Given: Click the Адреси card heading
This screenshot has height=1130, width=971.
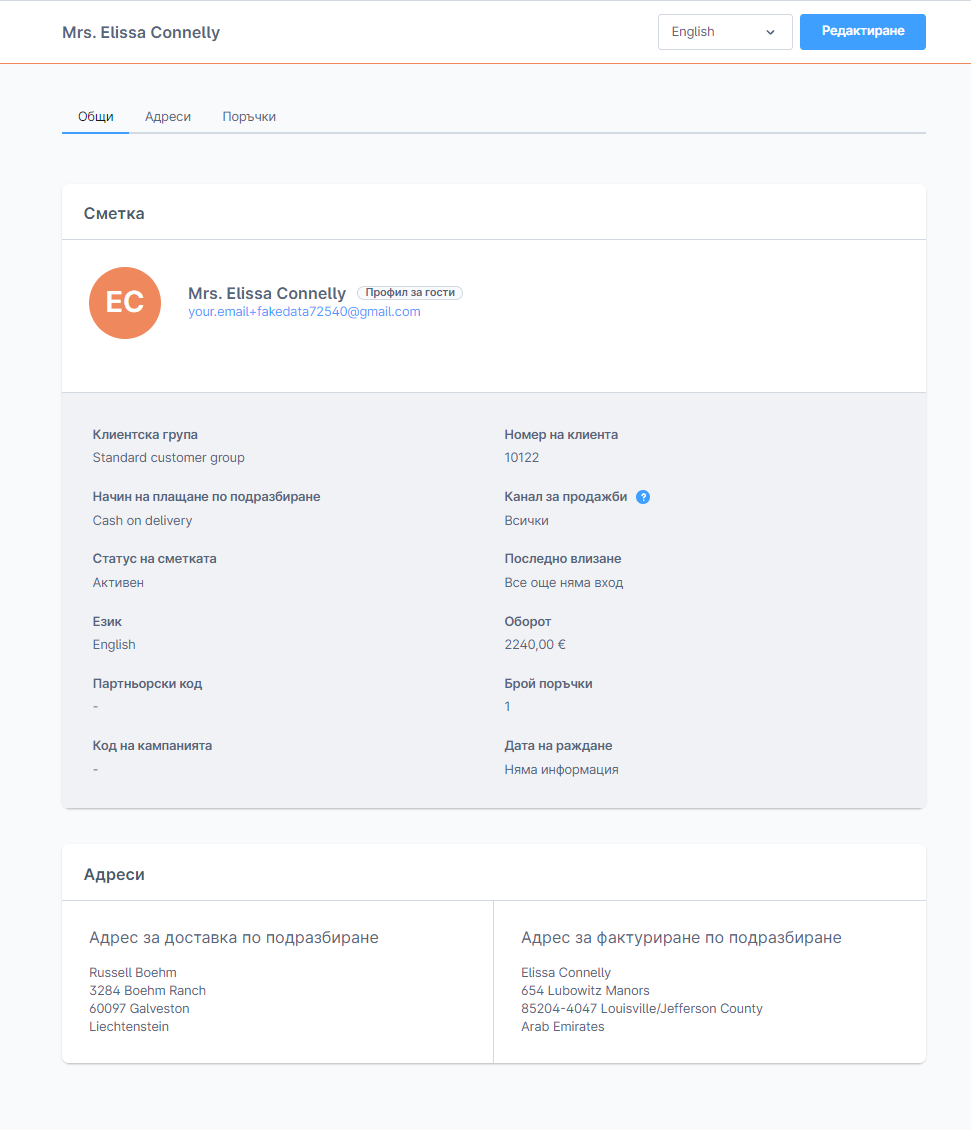Looking at the screenshot, I should click(114, 874).
